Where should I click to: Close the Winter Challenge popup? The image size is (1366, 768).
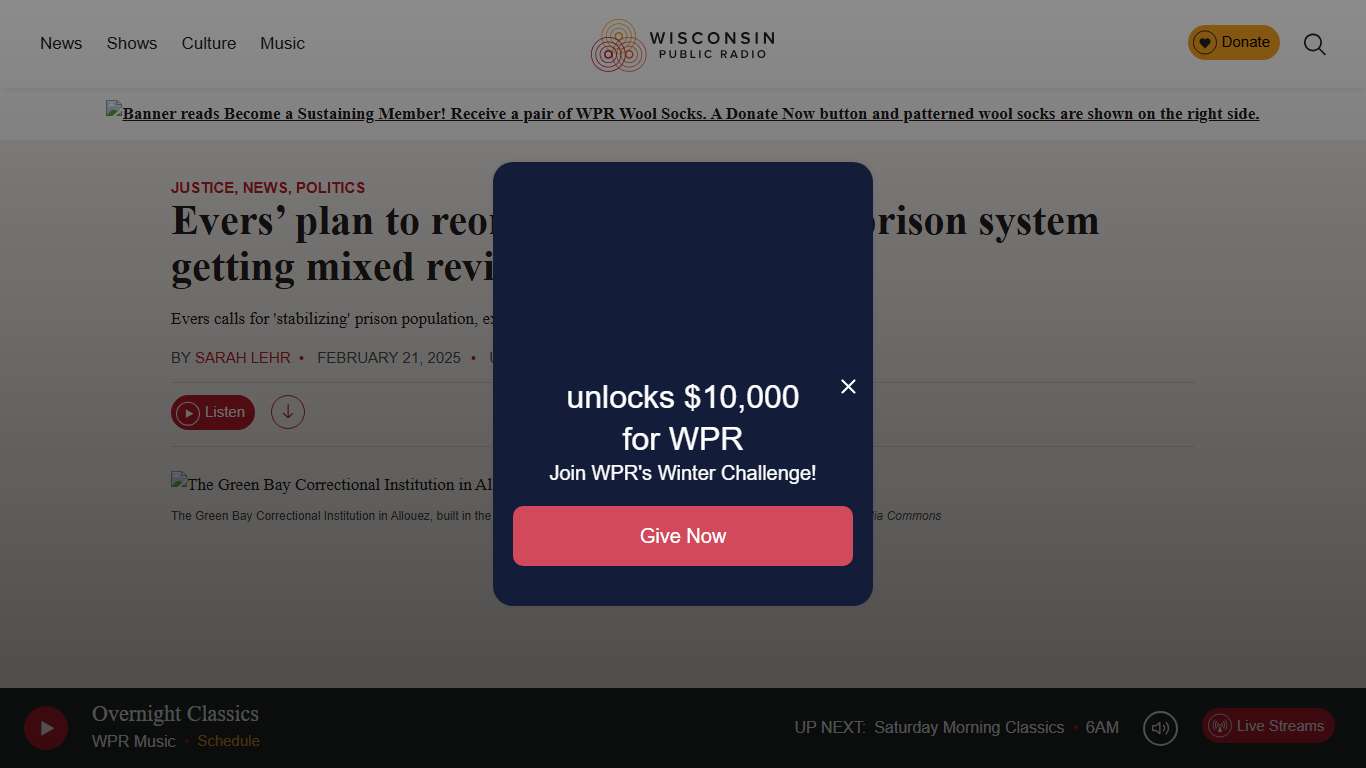click(848, 387)
